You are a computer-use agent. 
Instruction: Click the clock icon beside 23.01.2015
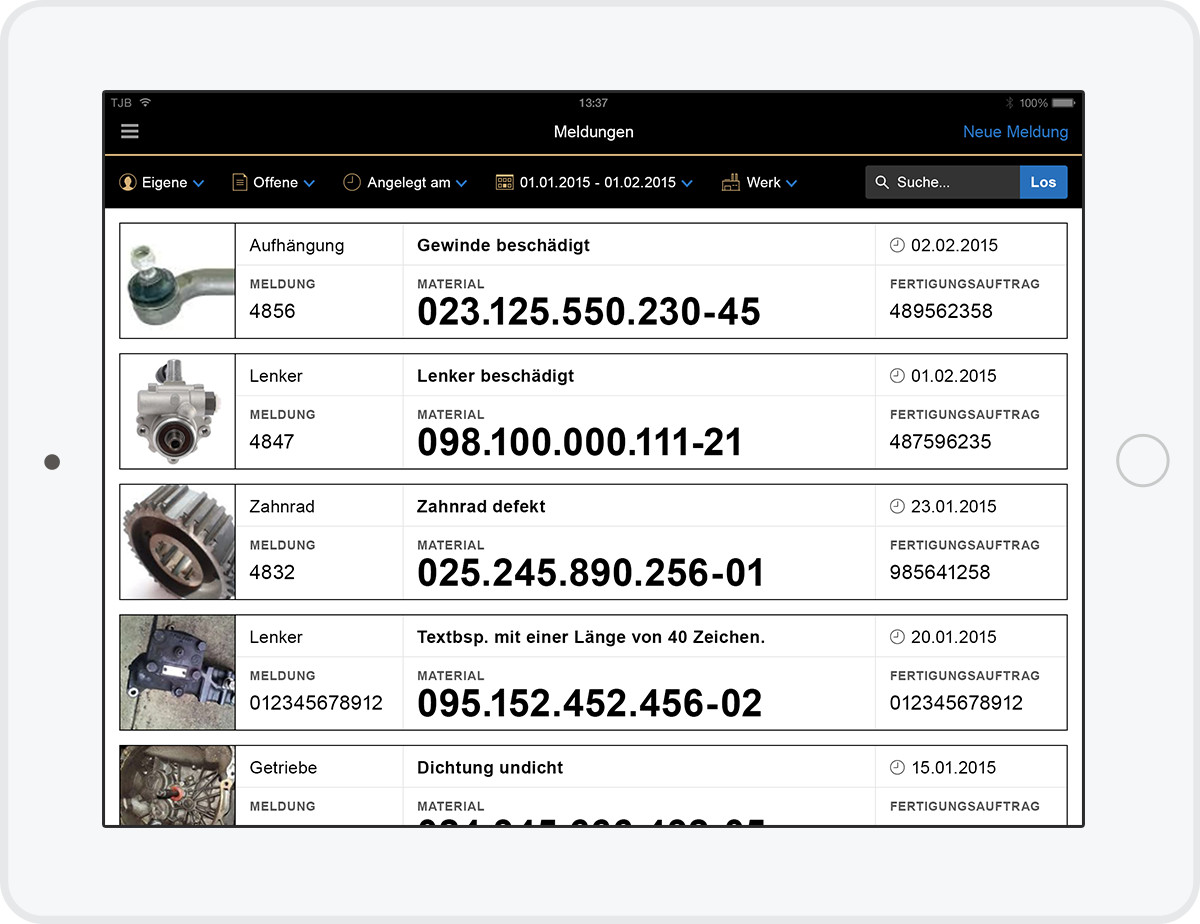tap(899, 506)
